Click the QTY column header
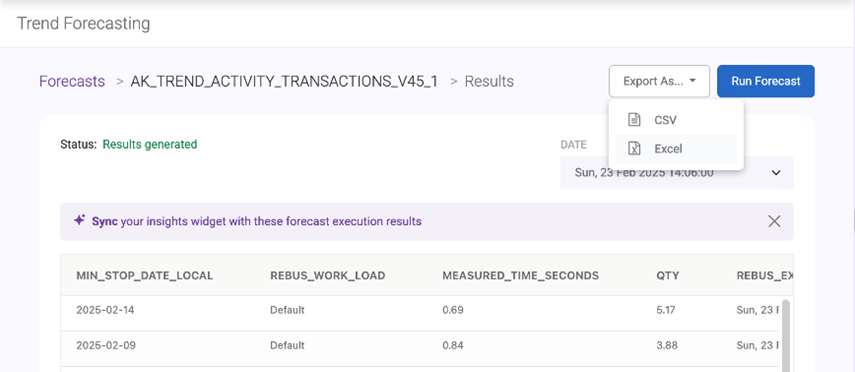The width and height of the screenshot is (855, 372). tap(667, 275)
